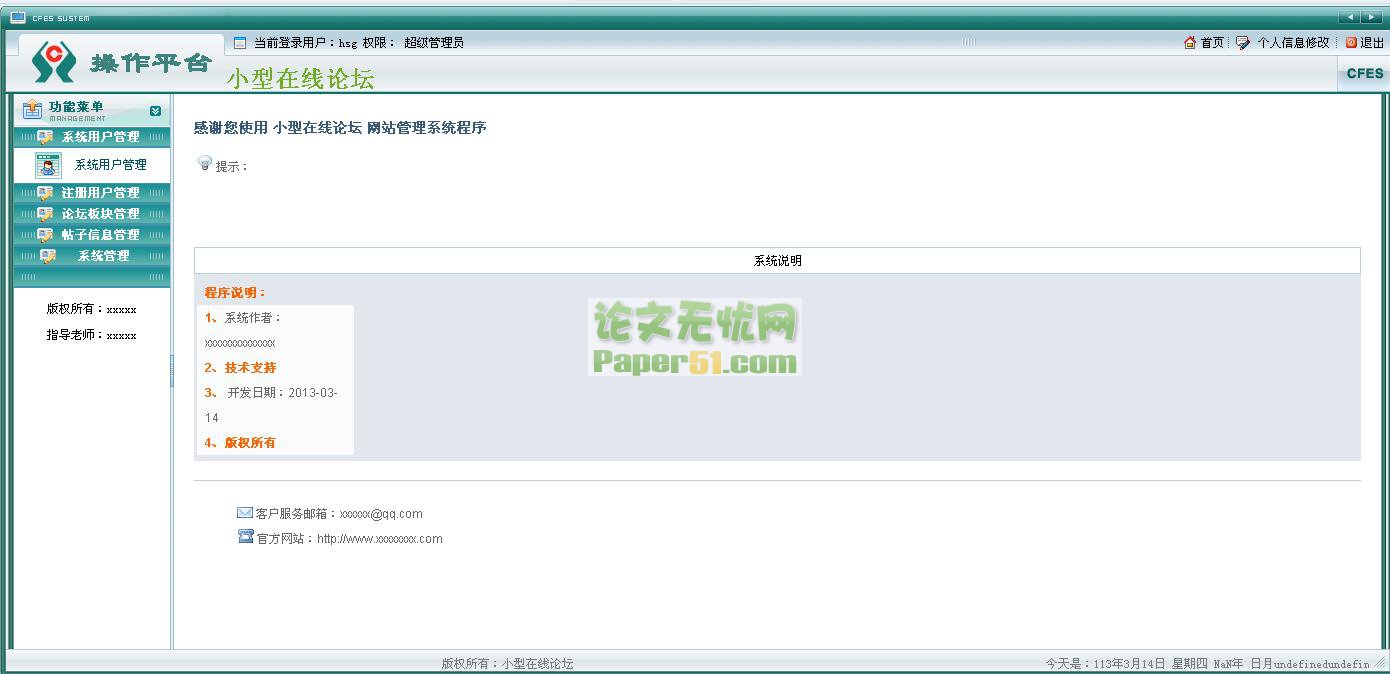The height and width of the screenshot is (674, 1390).
Task: Expand the 论坛板块管理 menu section
Action: (x=92, y=214)
